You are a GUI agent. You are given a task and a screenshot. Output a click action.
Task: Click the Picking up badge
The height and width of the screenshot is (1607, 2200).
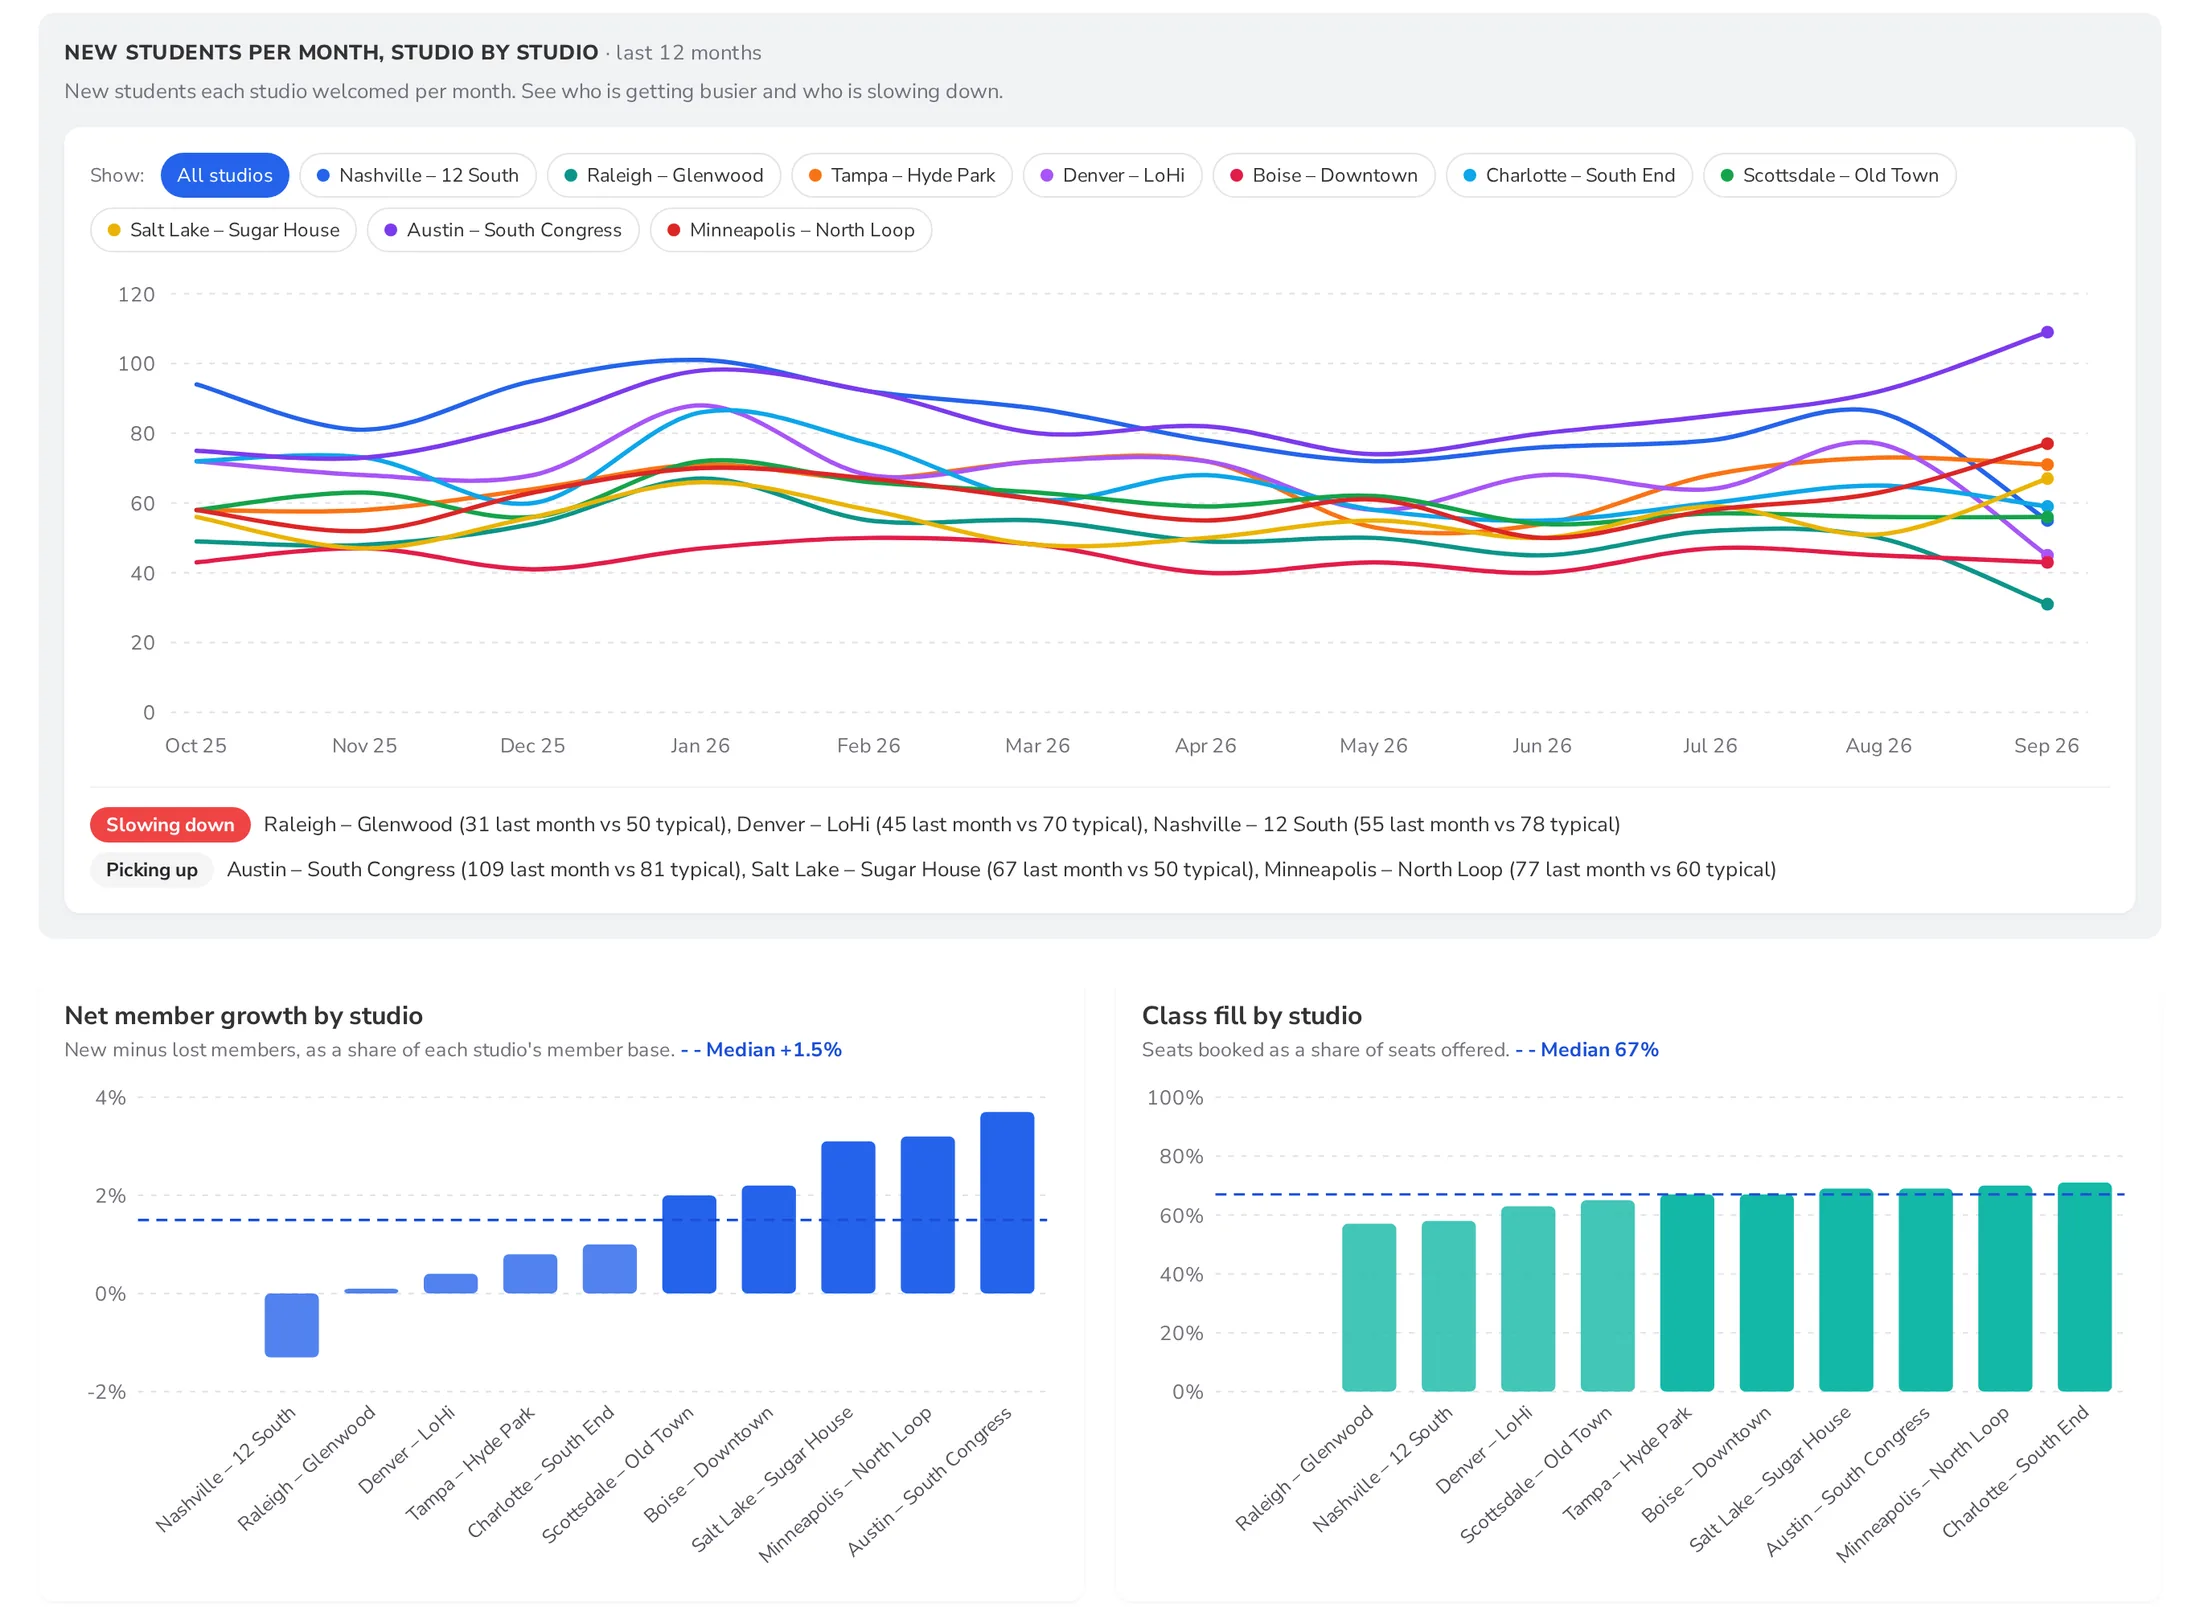[152, 869]
